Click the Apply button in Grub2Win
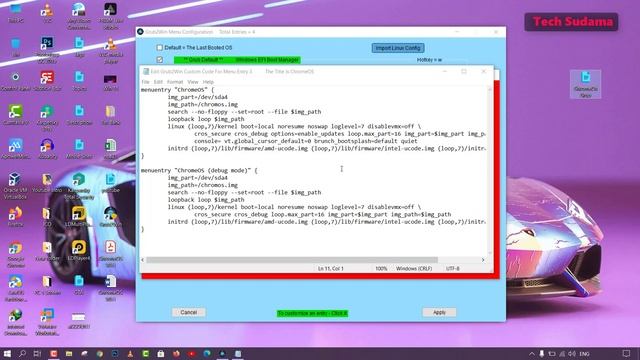 pyautogui.click(x=439, y=312)
